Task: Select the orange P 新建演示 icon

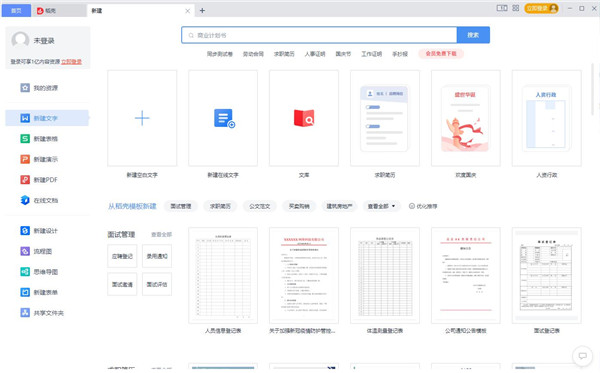Action: pyautogui.click(x=25, y=159)
